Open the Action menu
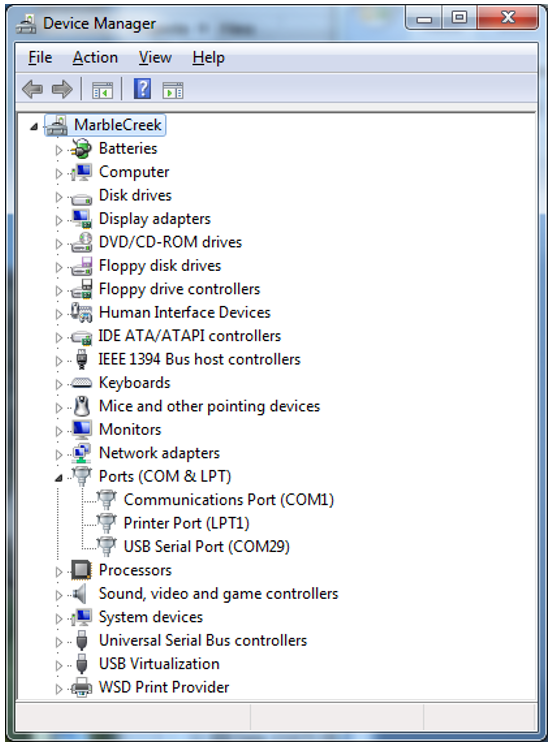This screenshot has height=746, width=552. click(95, 58)
